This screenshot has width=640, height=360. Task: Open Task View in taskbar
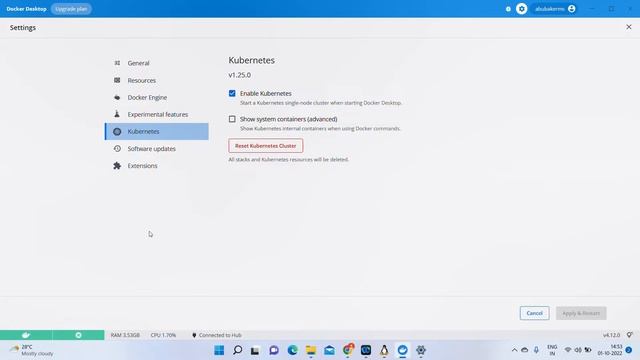pos(256,350)
